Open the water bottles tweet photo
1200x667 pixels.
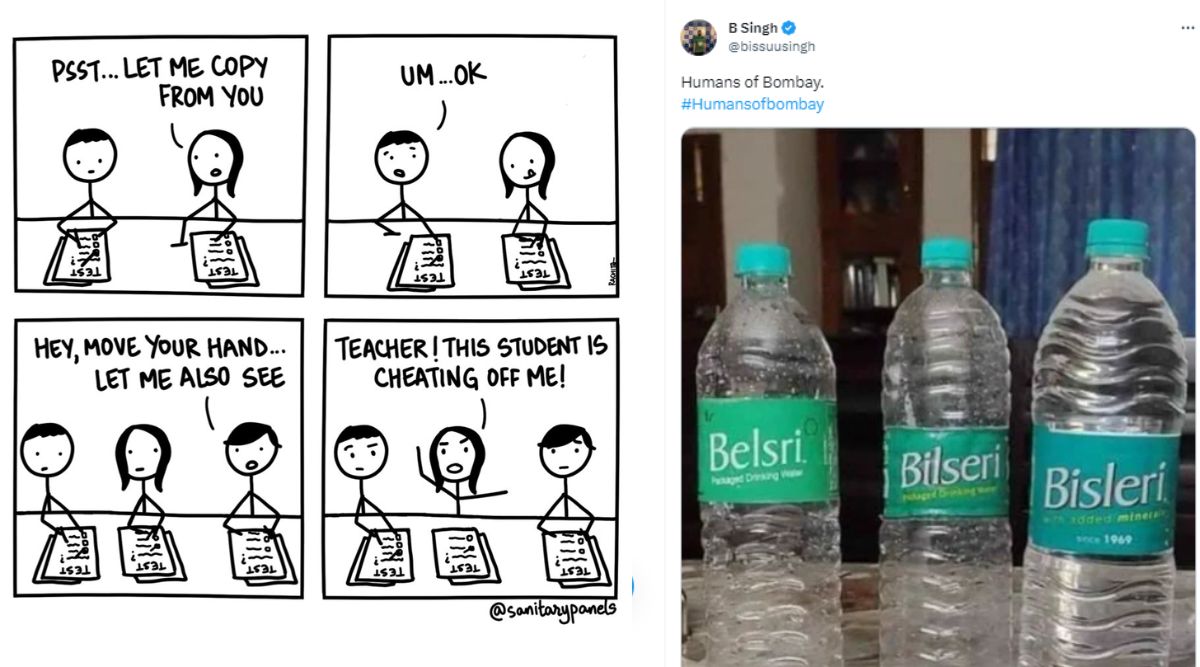pos(938,397)
